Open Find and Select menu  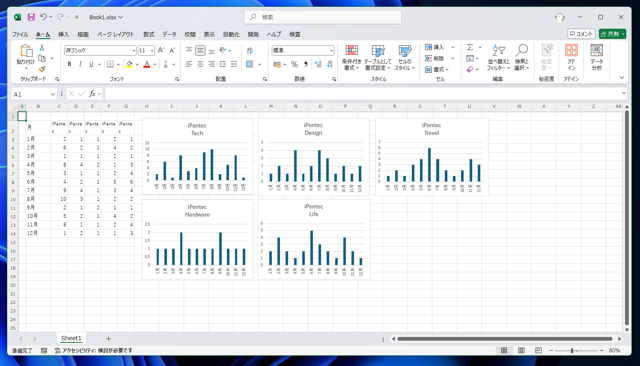pyautogui.click(x=521, y=58)
